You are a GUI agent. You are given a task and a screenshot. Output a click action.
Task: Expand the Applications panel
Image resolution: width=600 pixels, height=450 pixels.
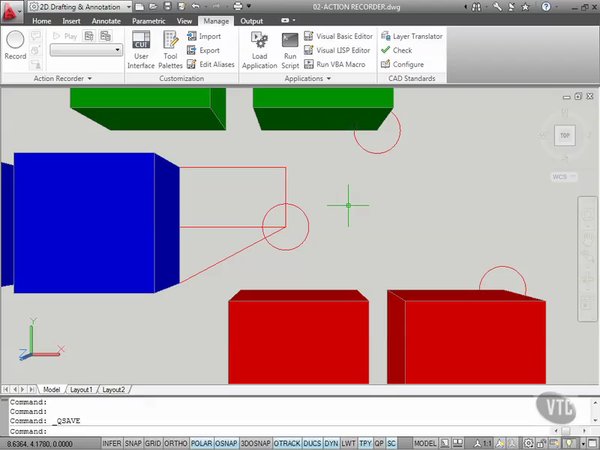point(307,78)
